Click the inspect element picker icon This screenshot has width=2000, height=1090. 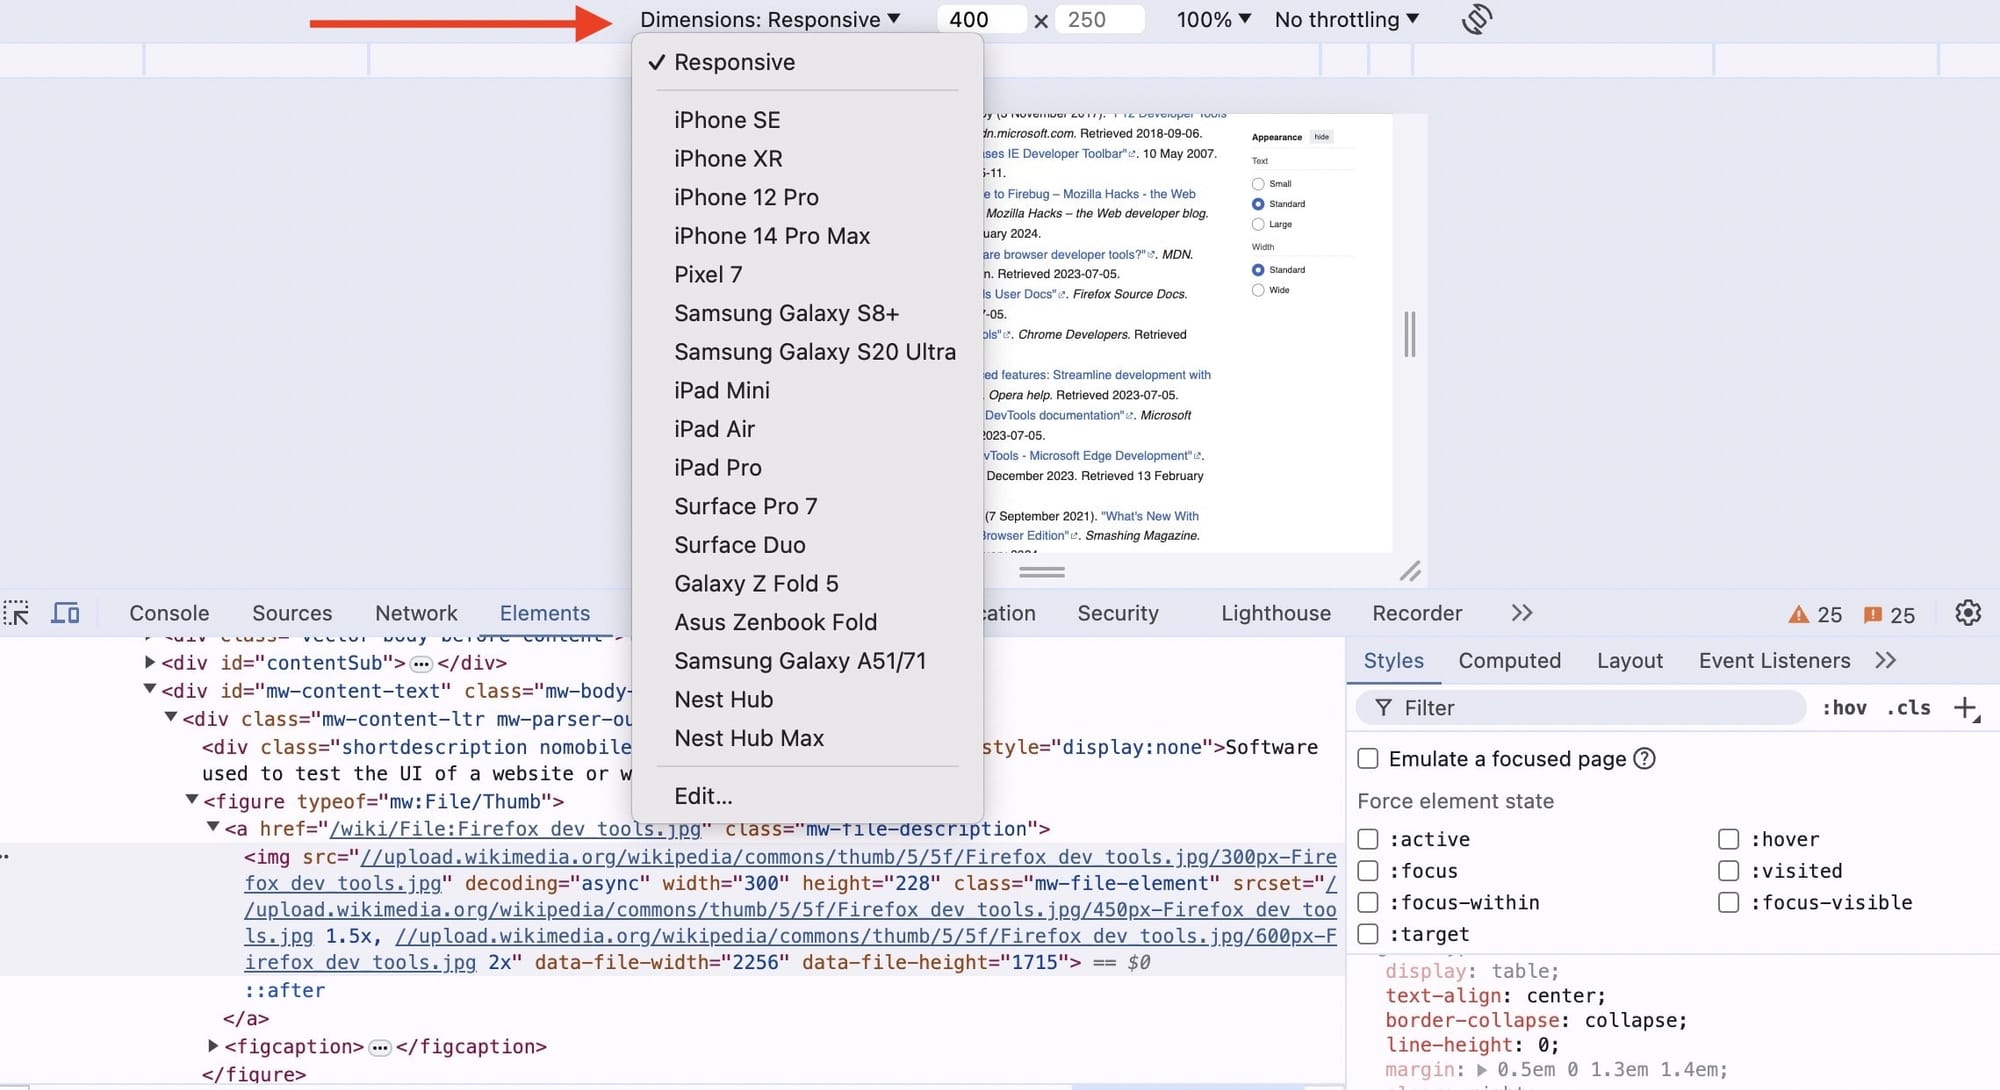19,613
